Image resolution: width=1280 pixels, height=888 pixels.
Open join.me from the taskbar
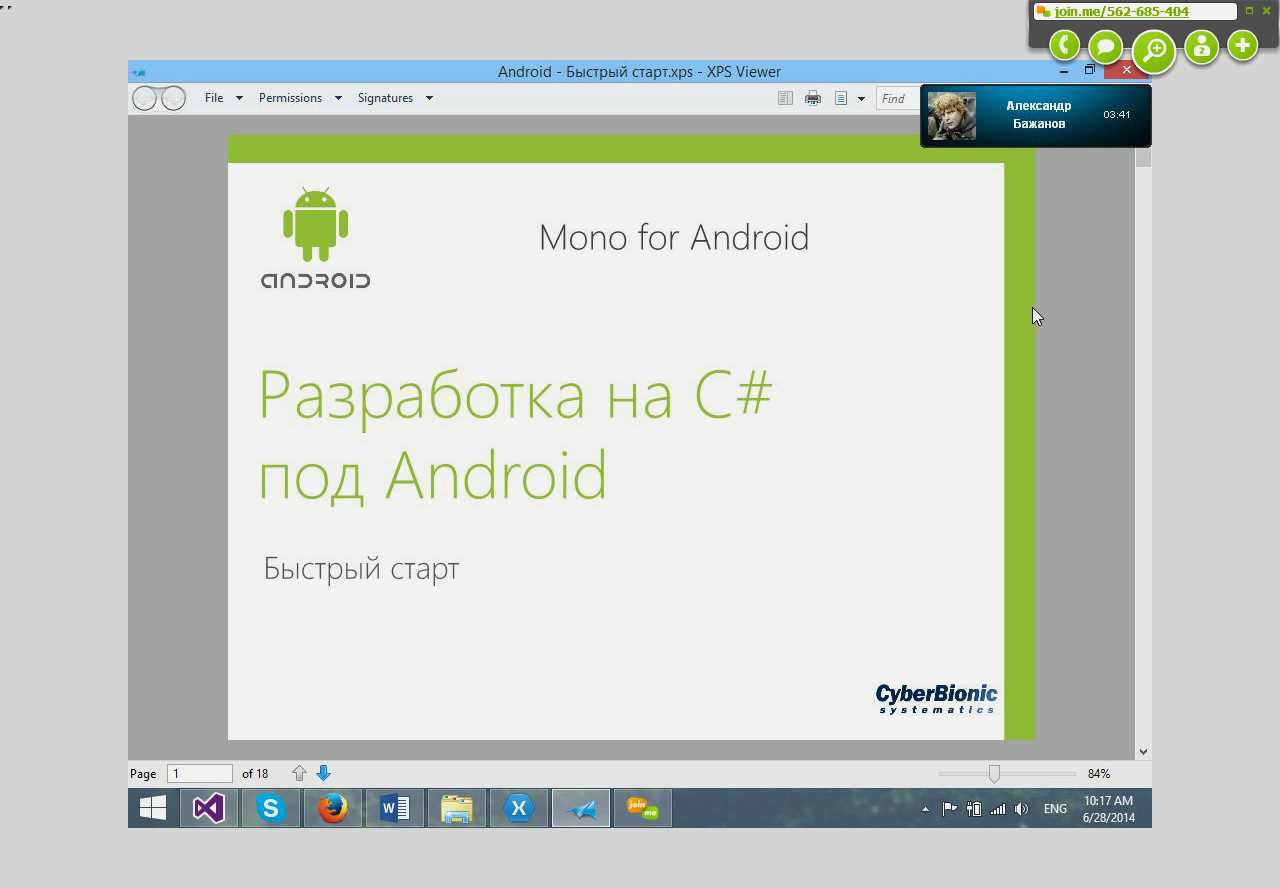(643, 808)
